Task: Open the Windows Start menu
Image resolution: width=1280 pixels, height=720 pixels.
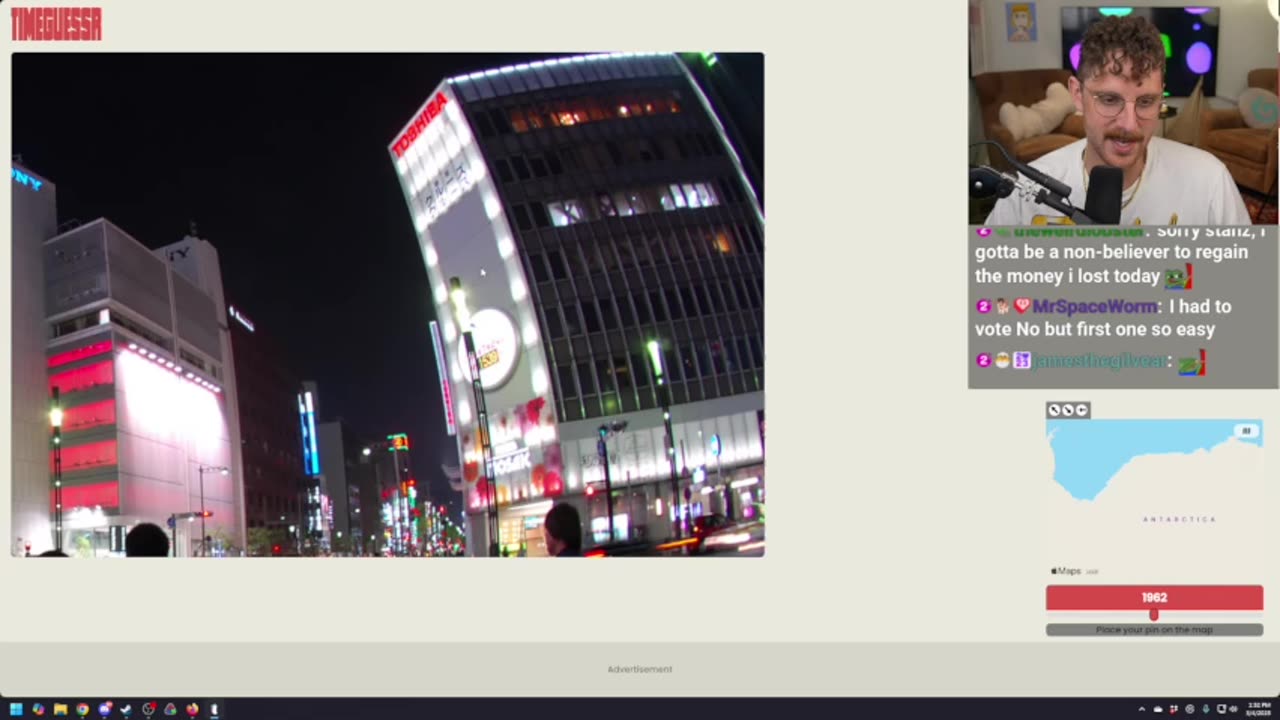Action: 16,709
